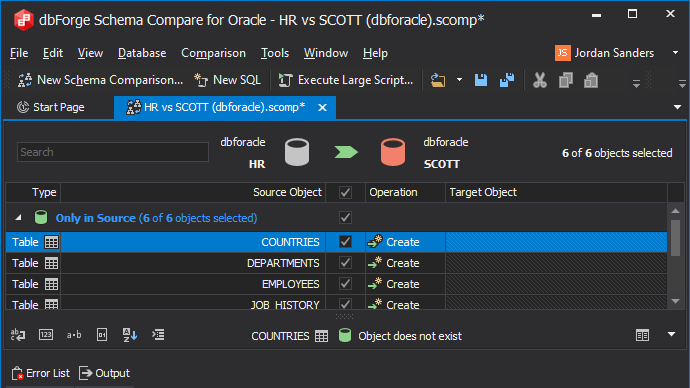The height and width of the screenshot is (388, 690).
Task: Click the Type column header
Action: click(x=33, y=192)
